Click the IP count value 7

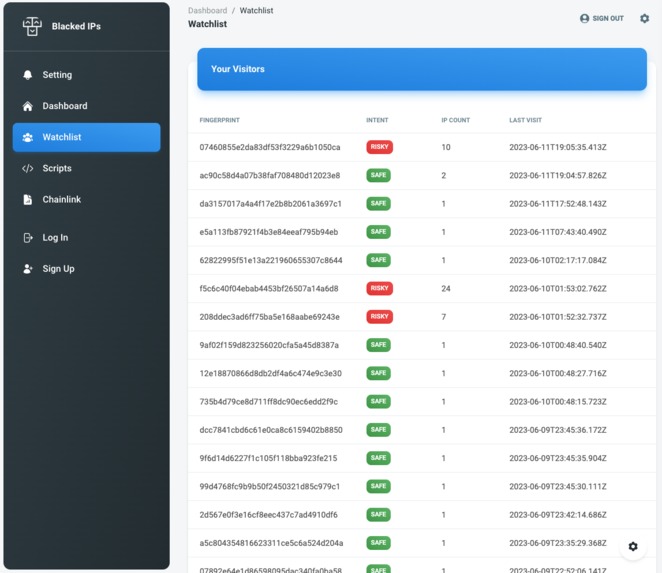click(x=444, y=317)
